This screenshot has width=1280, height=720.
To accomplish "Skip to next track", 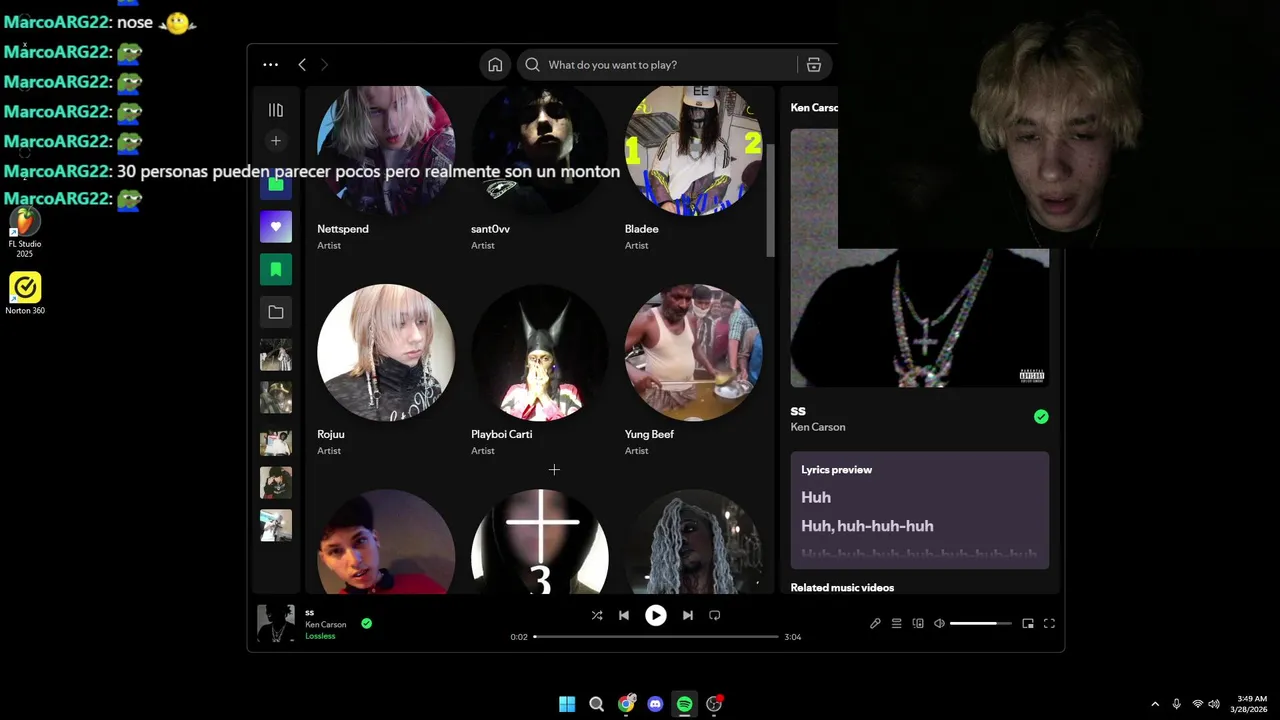I will (x=688, y=615).
